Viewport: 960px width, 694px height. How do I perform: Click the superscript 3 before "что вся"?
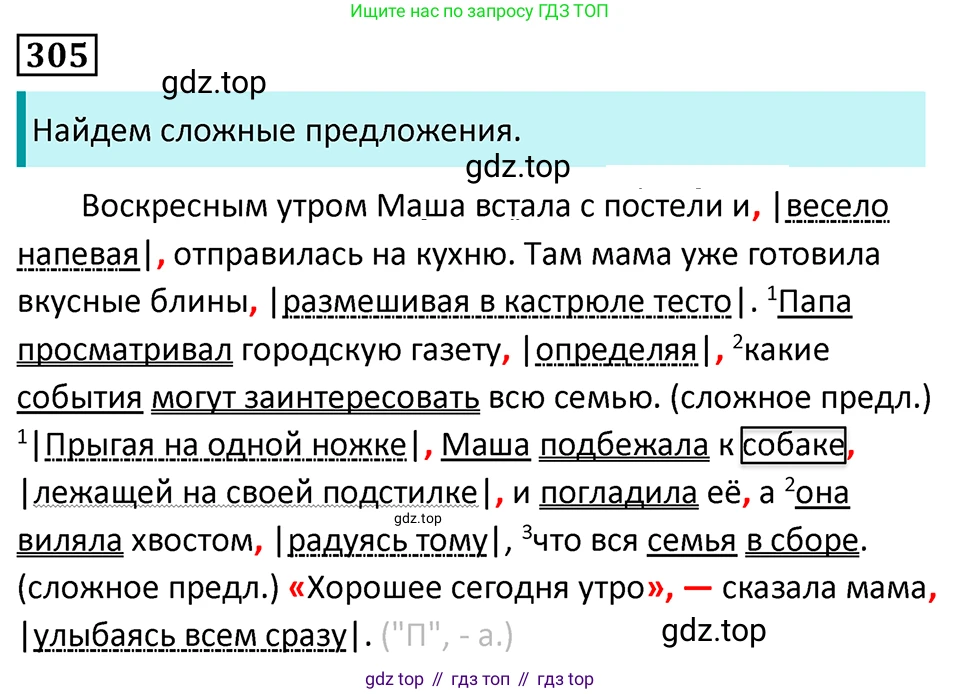[x=530, y=531]
